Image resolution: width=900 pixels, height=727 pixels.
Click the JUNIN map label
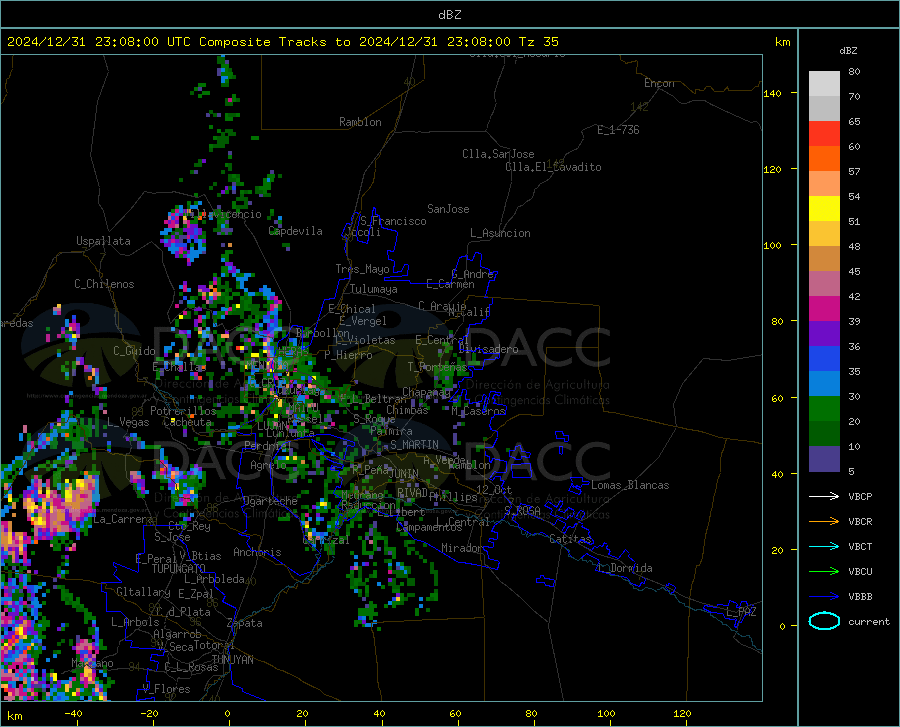pos(404,473)
